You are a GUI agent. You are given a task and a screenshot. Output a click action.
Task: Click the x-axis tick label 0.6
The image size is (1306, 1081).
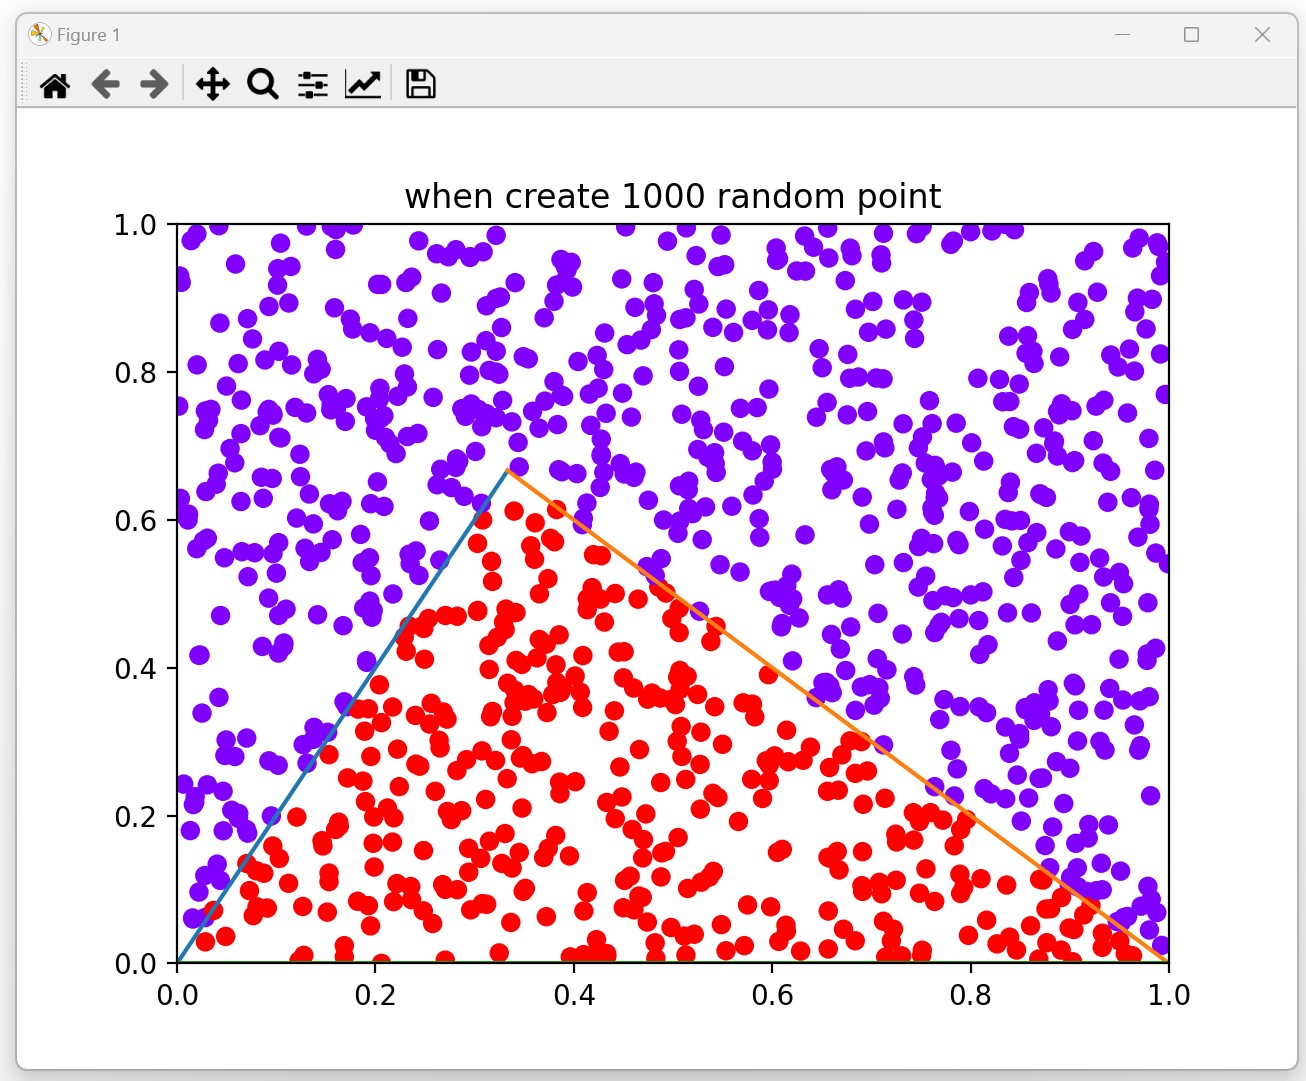[772, 995]
